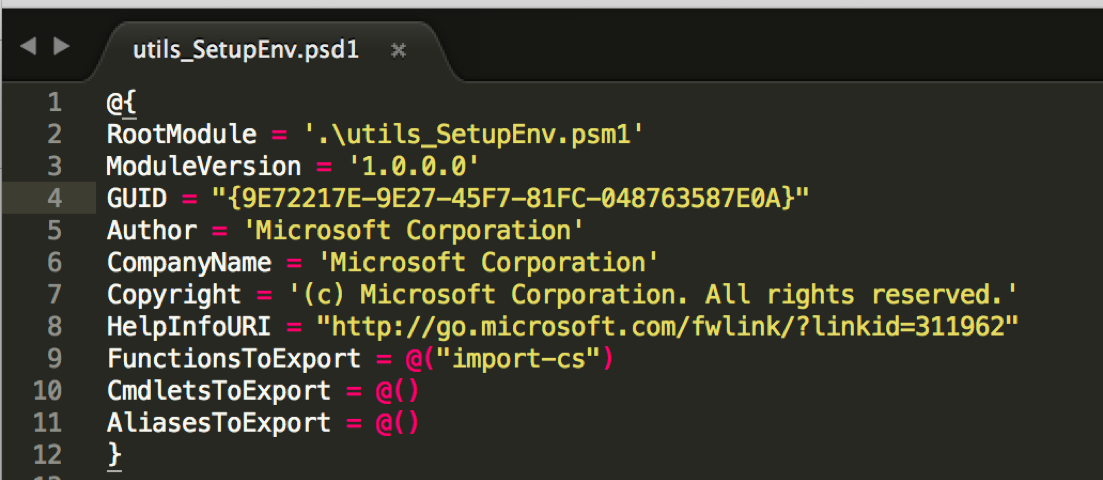The width and height of the screenshot is (1103, 480).
Task: Close the utils_SetupEnv.psd1 tab
Action: click(x=398, y=51)
